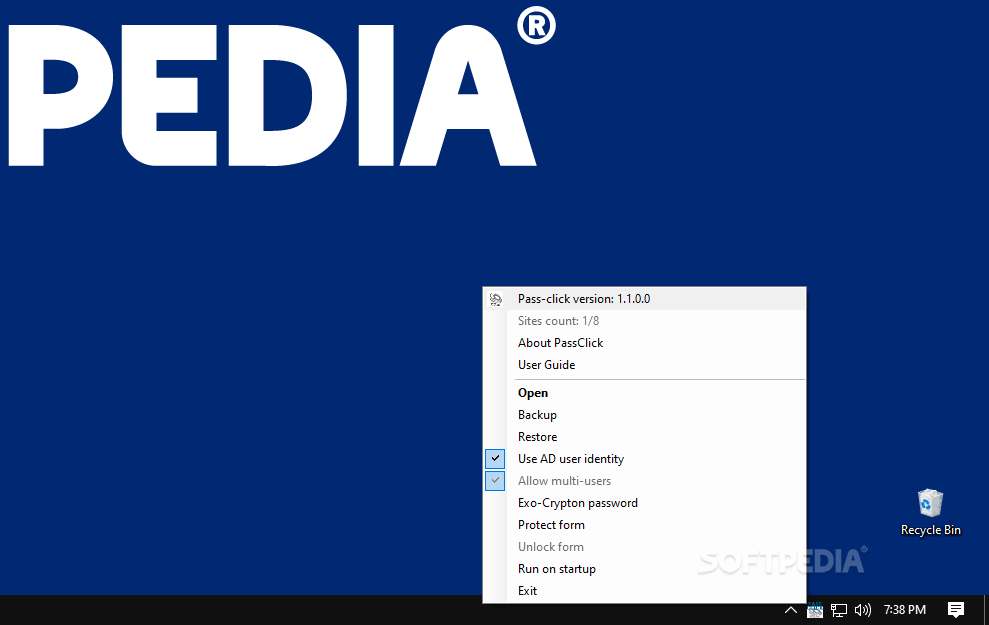Click the 7:38 PM taskbar clock

pyautogui.click(x=904, y=610)
